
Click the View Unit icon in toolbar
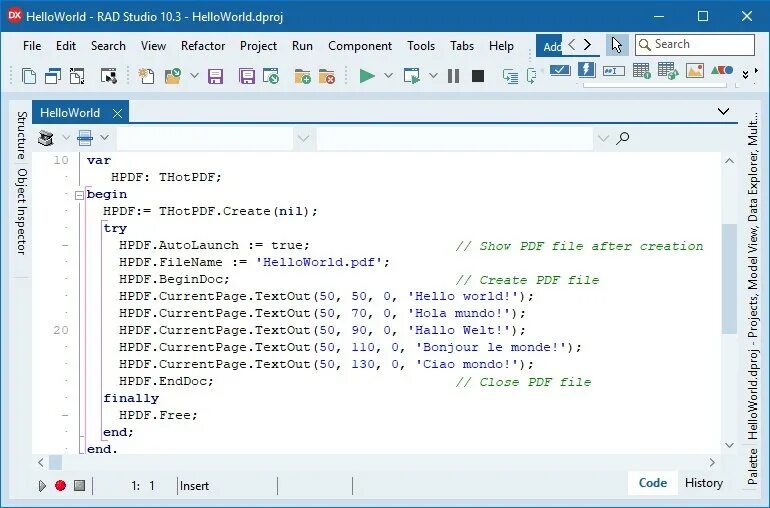tap(28, 76)
